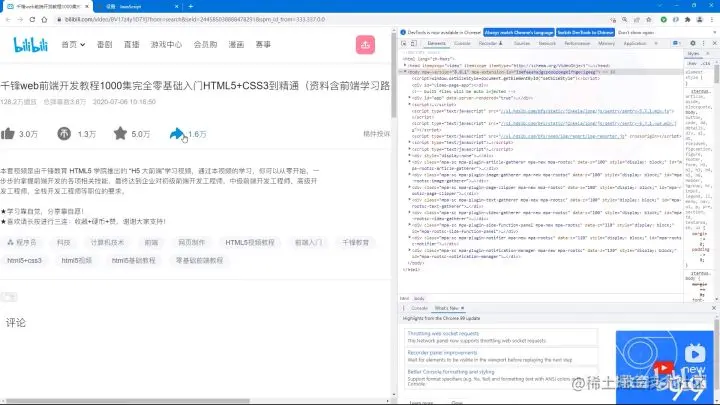Image resolution: width=720 pixels, height=405 pixels.
Task: Click the page horizontal scrollbar
Action: [x=128, y=401]
